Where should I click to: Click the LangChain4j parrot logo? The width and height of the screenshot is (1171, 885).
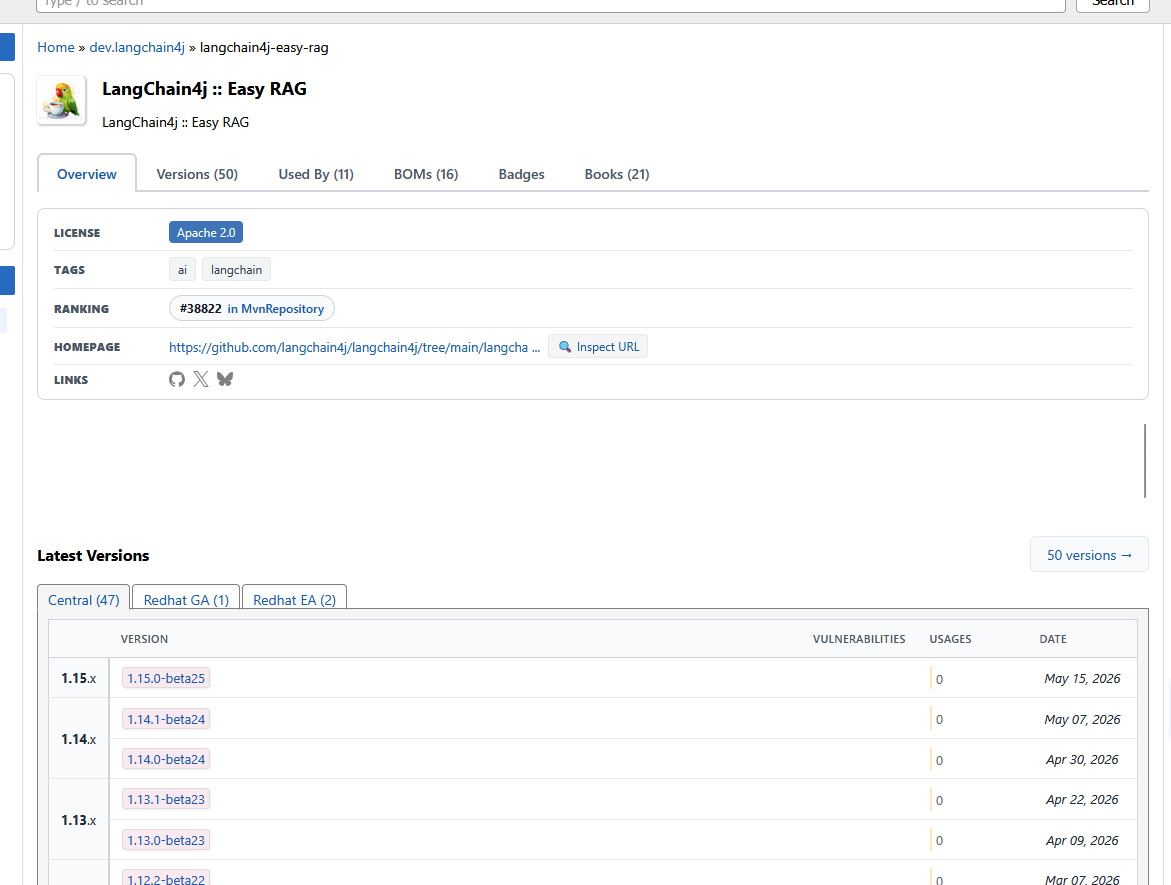62,100
